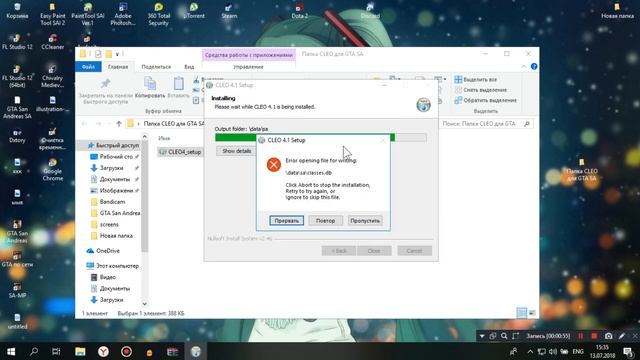This screenshot has width=640, height=360.
Task: Open the Adobe Photoshop desktop shortcut
Action: 123,15
